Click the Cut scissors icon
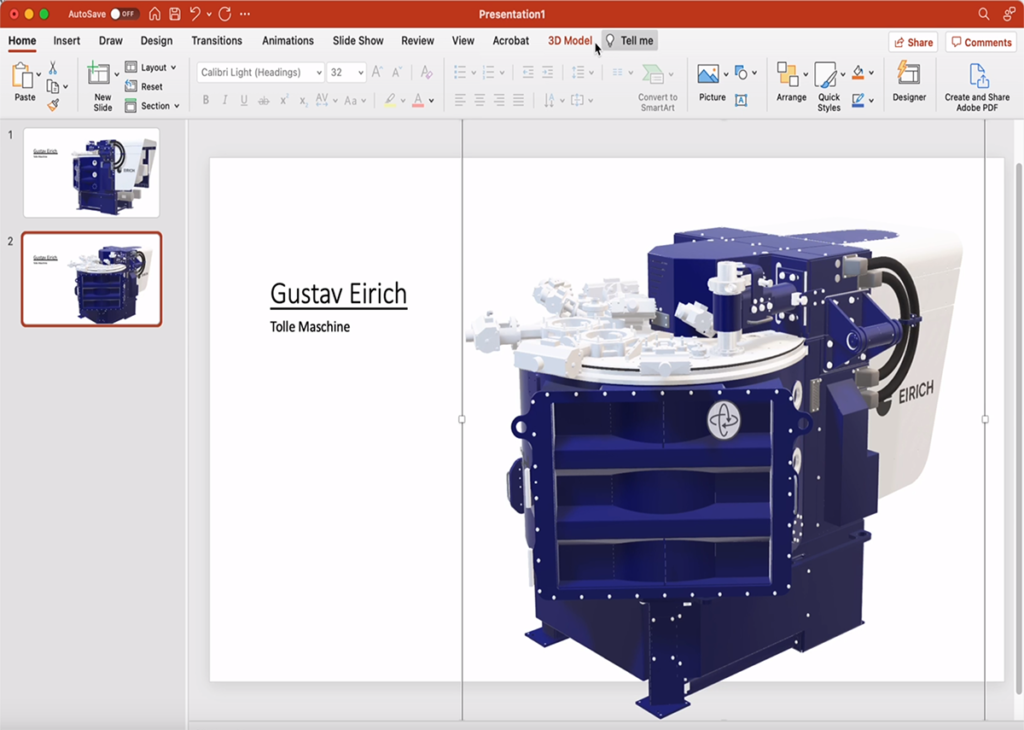The width and height of the screenshot is (1024, 730). [53, 68]
